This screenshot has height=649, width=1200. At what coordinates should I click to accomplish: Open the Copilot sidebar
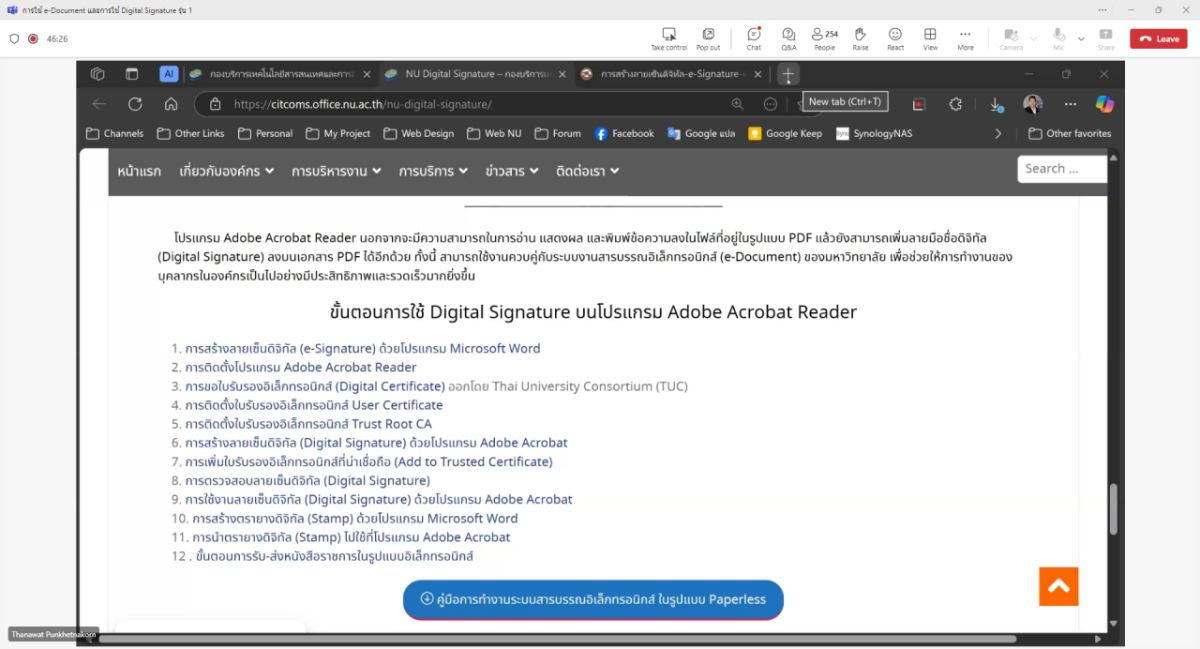1104,104
